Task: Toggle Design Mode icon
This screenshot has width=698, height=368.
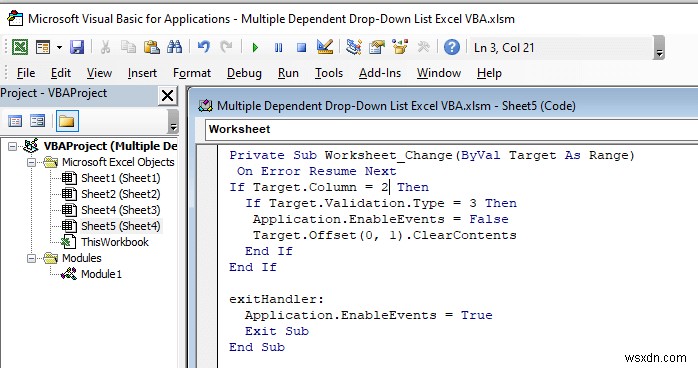Action: point(325,47)
